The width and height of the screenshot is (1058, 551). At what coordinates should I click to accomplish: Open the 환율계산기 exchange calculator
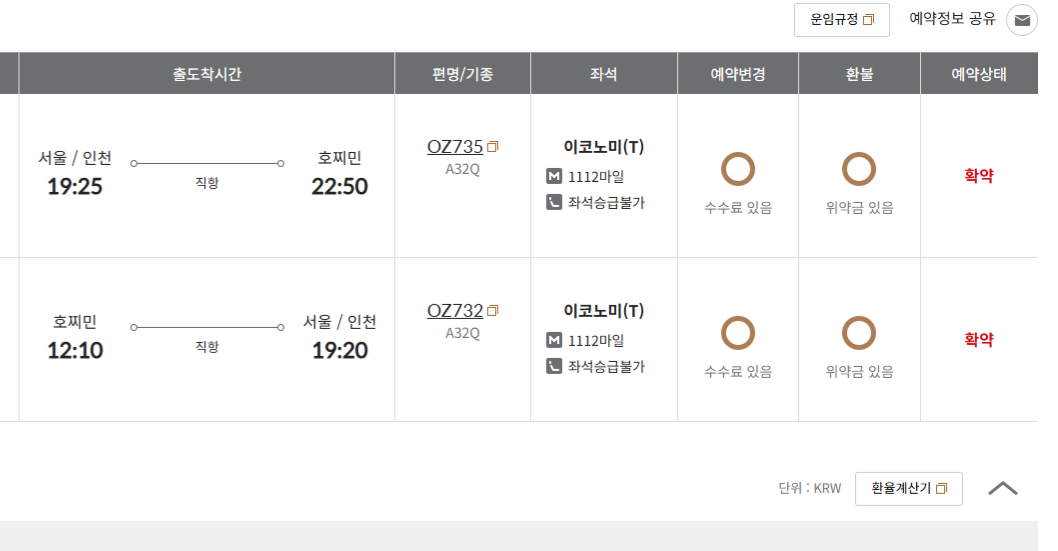click(909, 489)
